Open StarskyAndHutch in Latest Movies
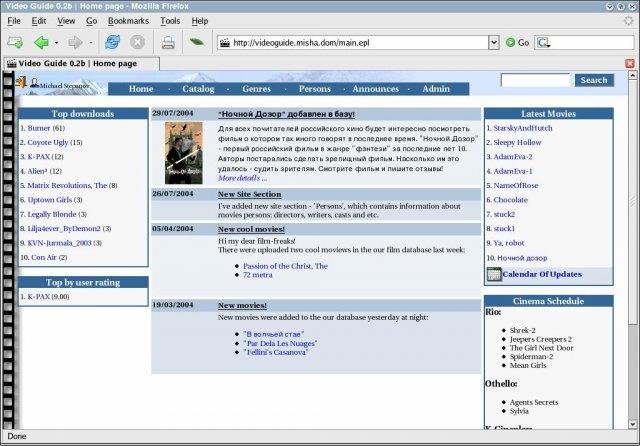Image resolution: width=640 pixels, height=446 pixels. tap(523, 128)
